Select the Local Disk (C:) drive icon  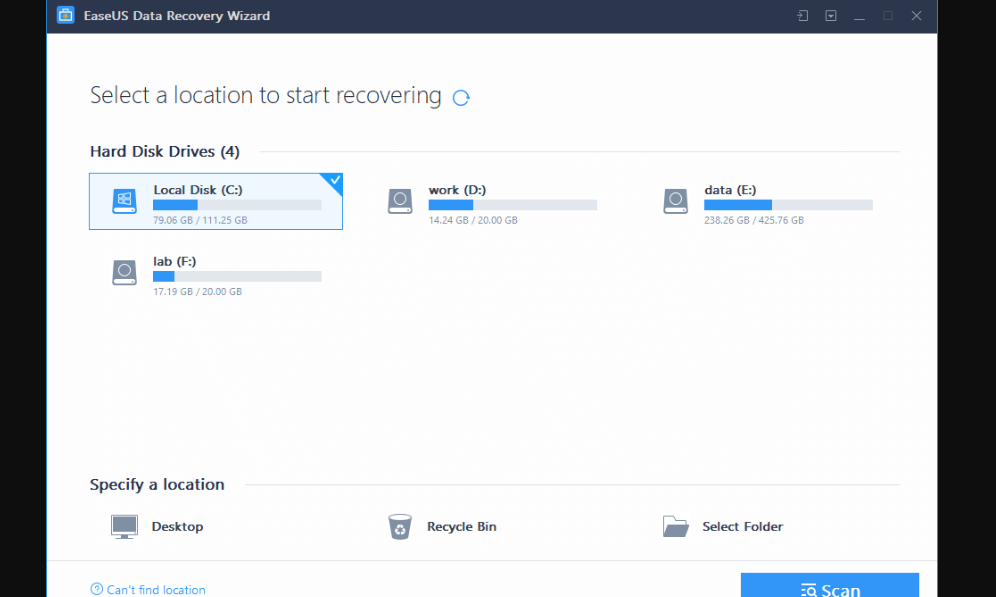(x=124, y=201)
